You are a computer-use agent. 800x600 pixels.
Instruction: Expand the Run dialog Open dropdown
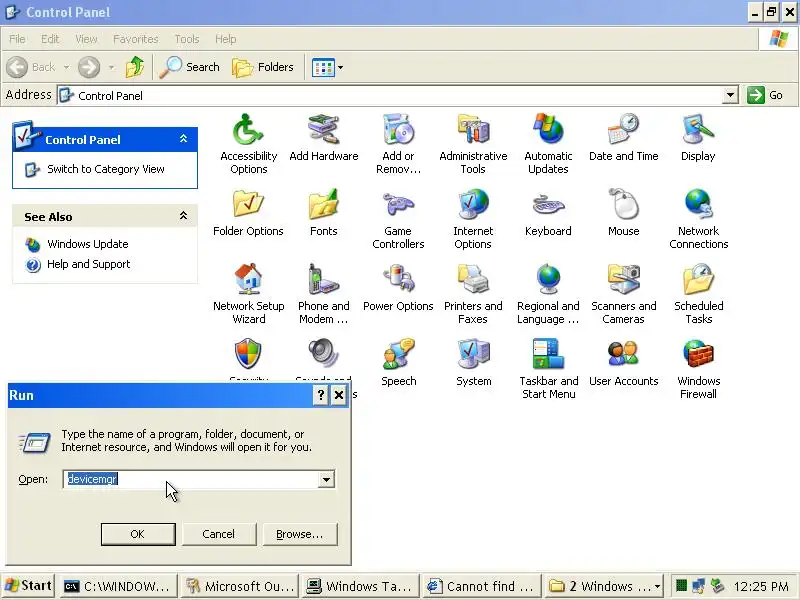click(326, 479)
